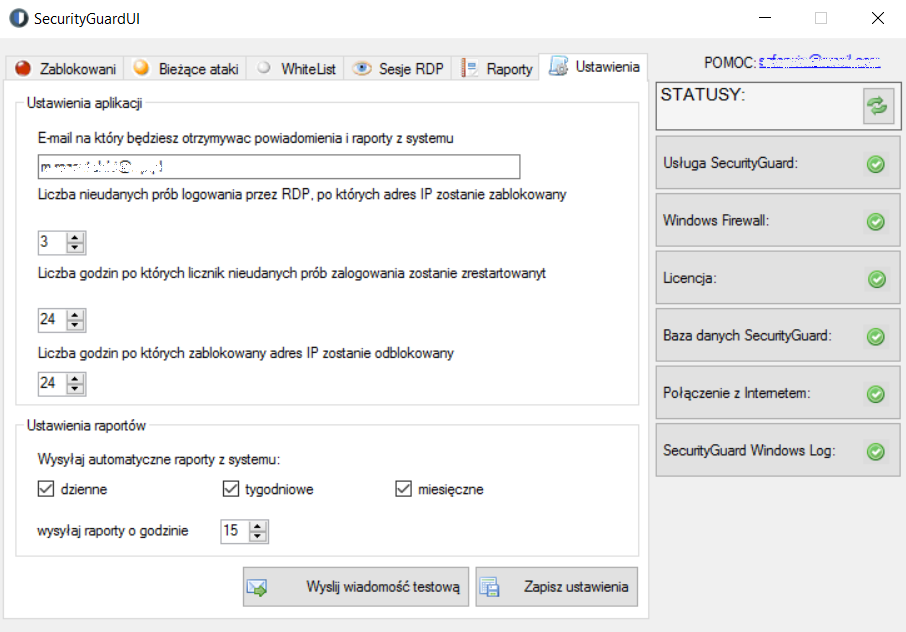The image size is (906, 632).
Task: Increase counter reset hours value
Action: coord(75,315)
